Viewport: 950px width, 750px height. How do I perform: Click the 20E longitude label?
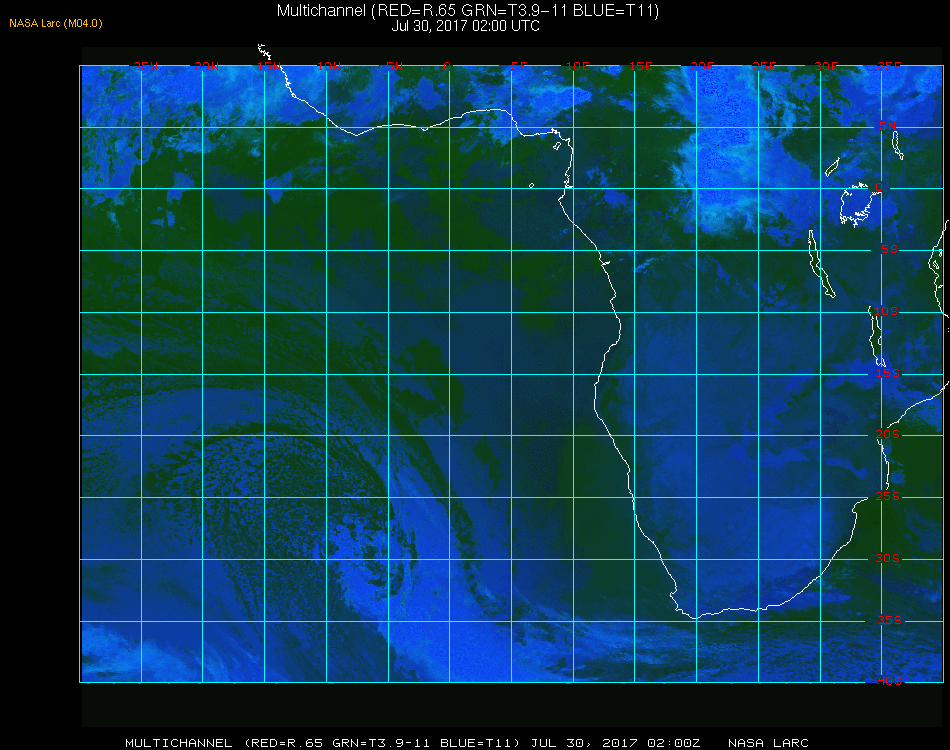(x=702, y=66)
